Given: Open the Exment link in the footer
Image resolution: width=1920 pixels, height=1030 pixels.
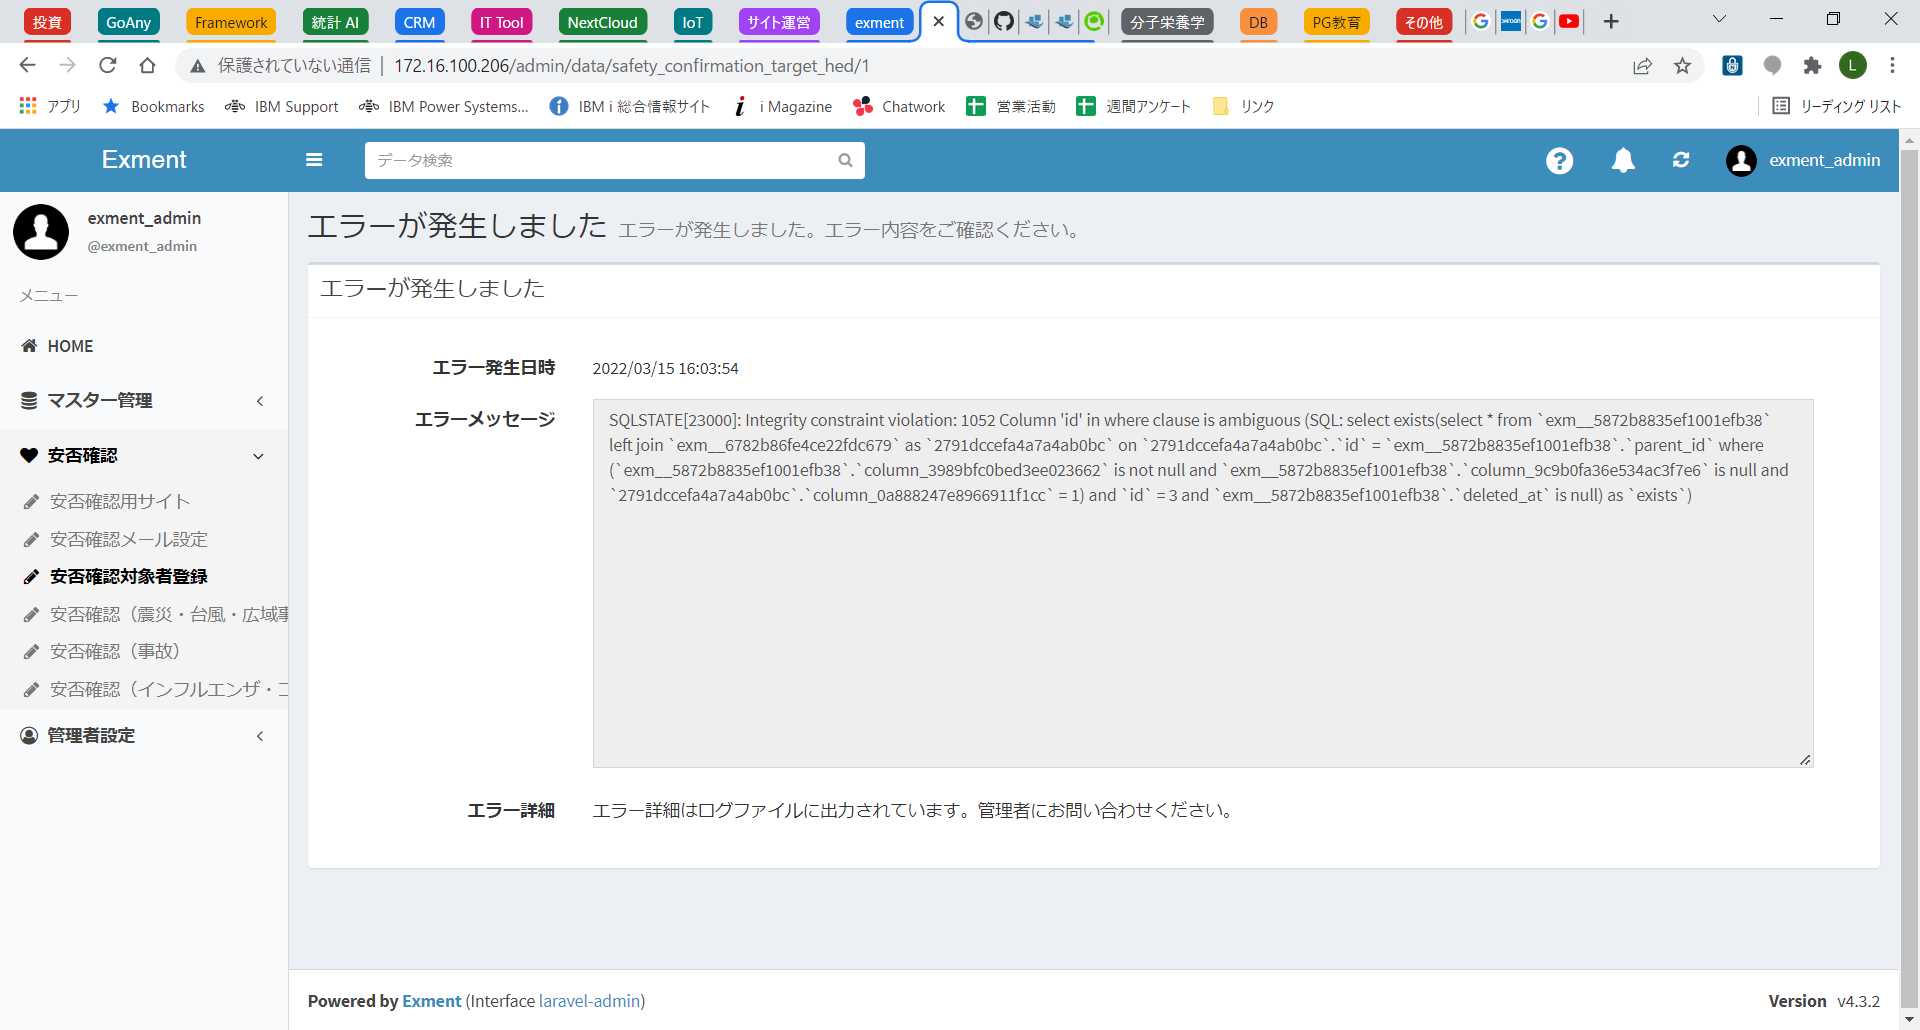Looking at the screenshot, I should point(431,1001).
